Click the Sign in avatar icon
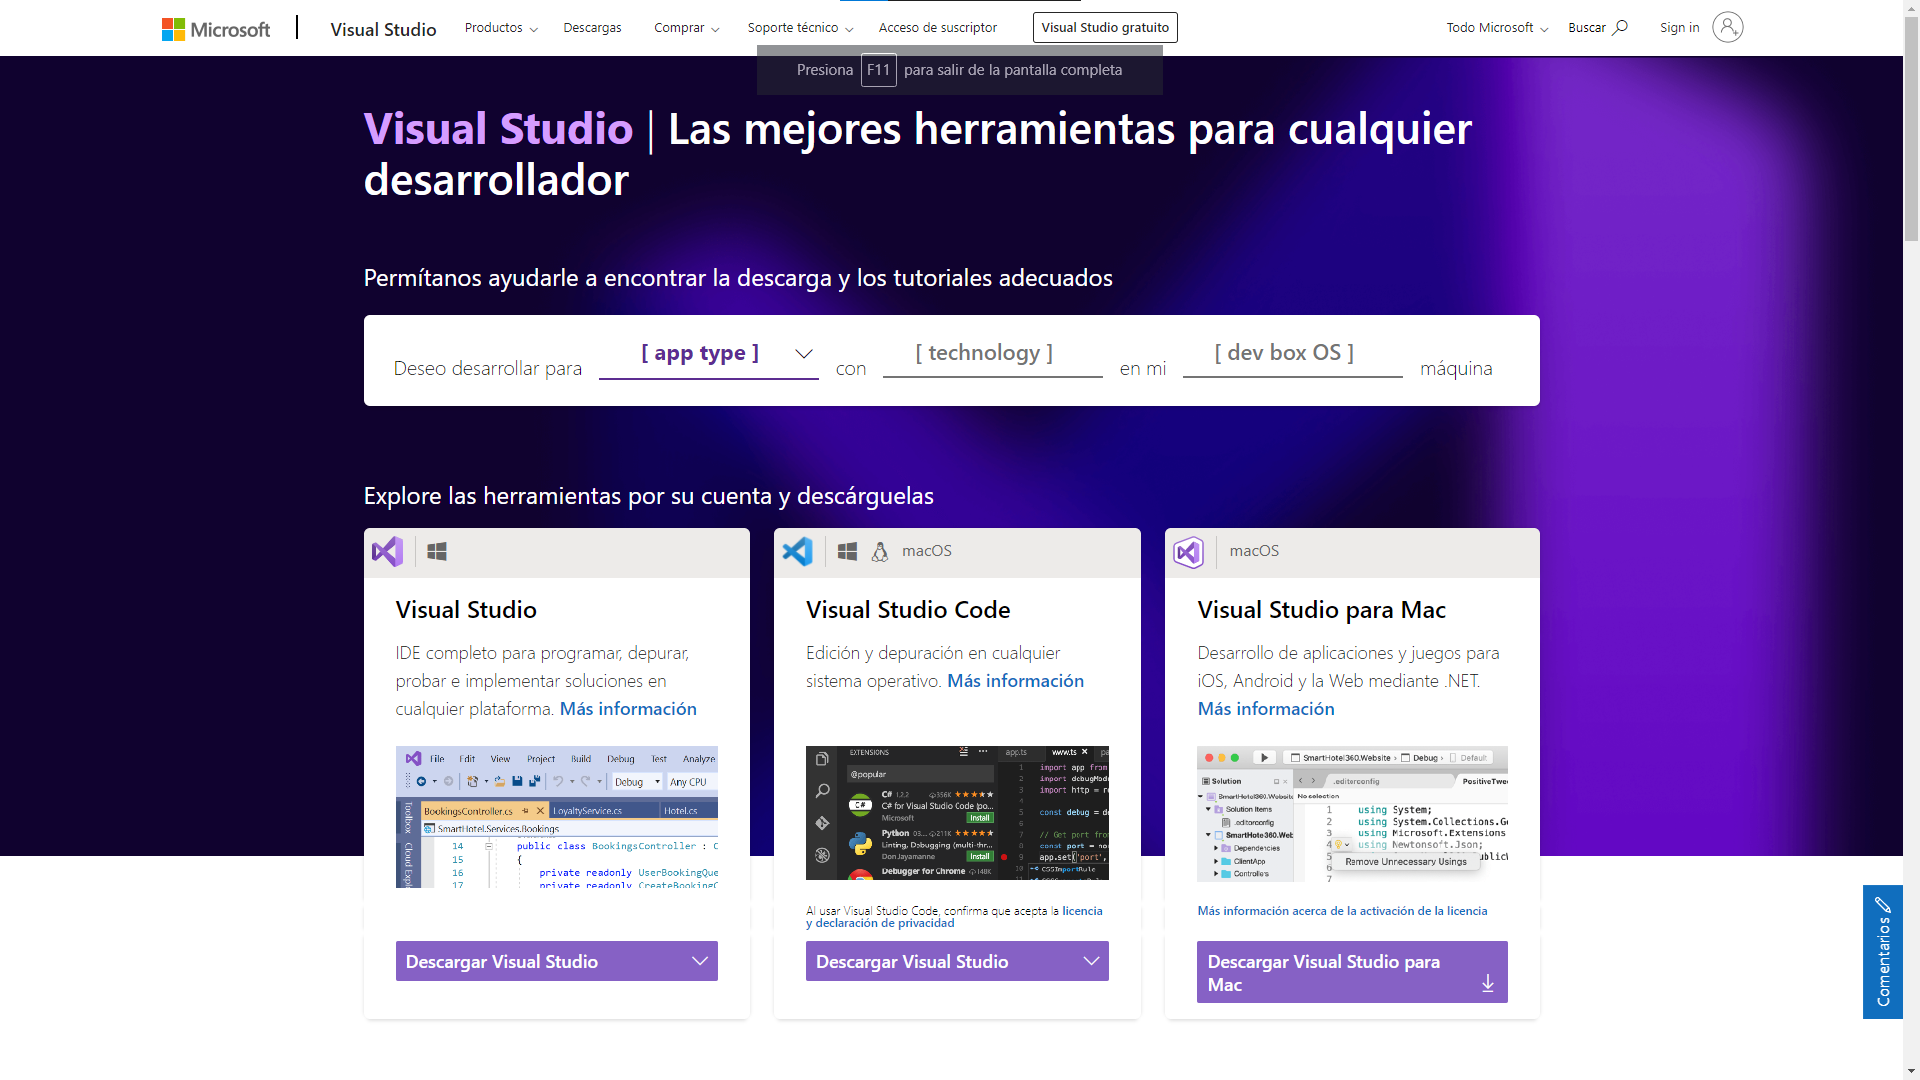Image resolution: width=1920 pixels, height=1080 pixels. tap(1727, 27)
